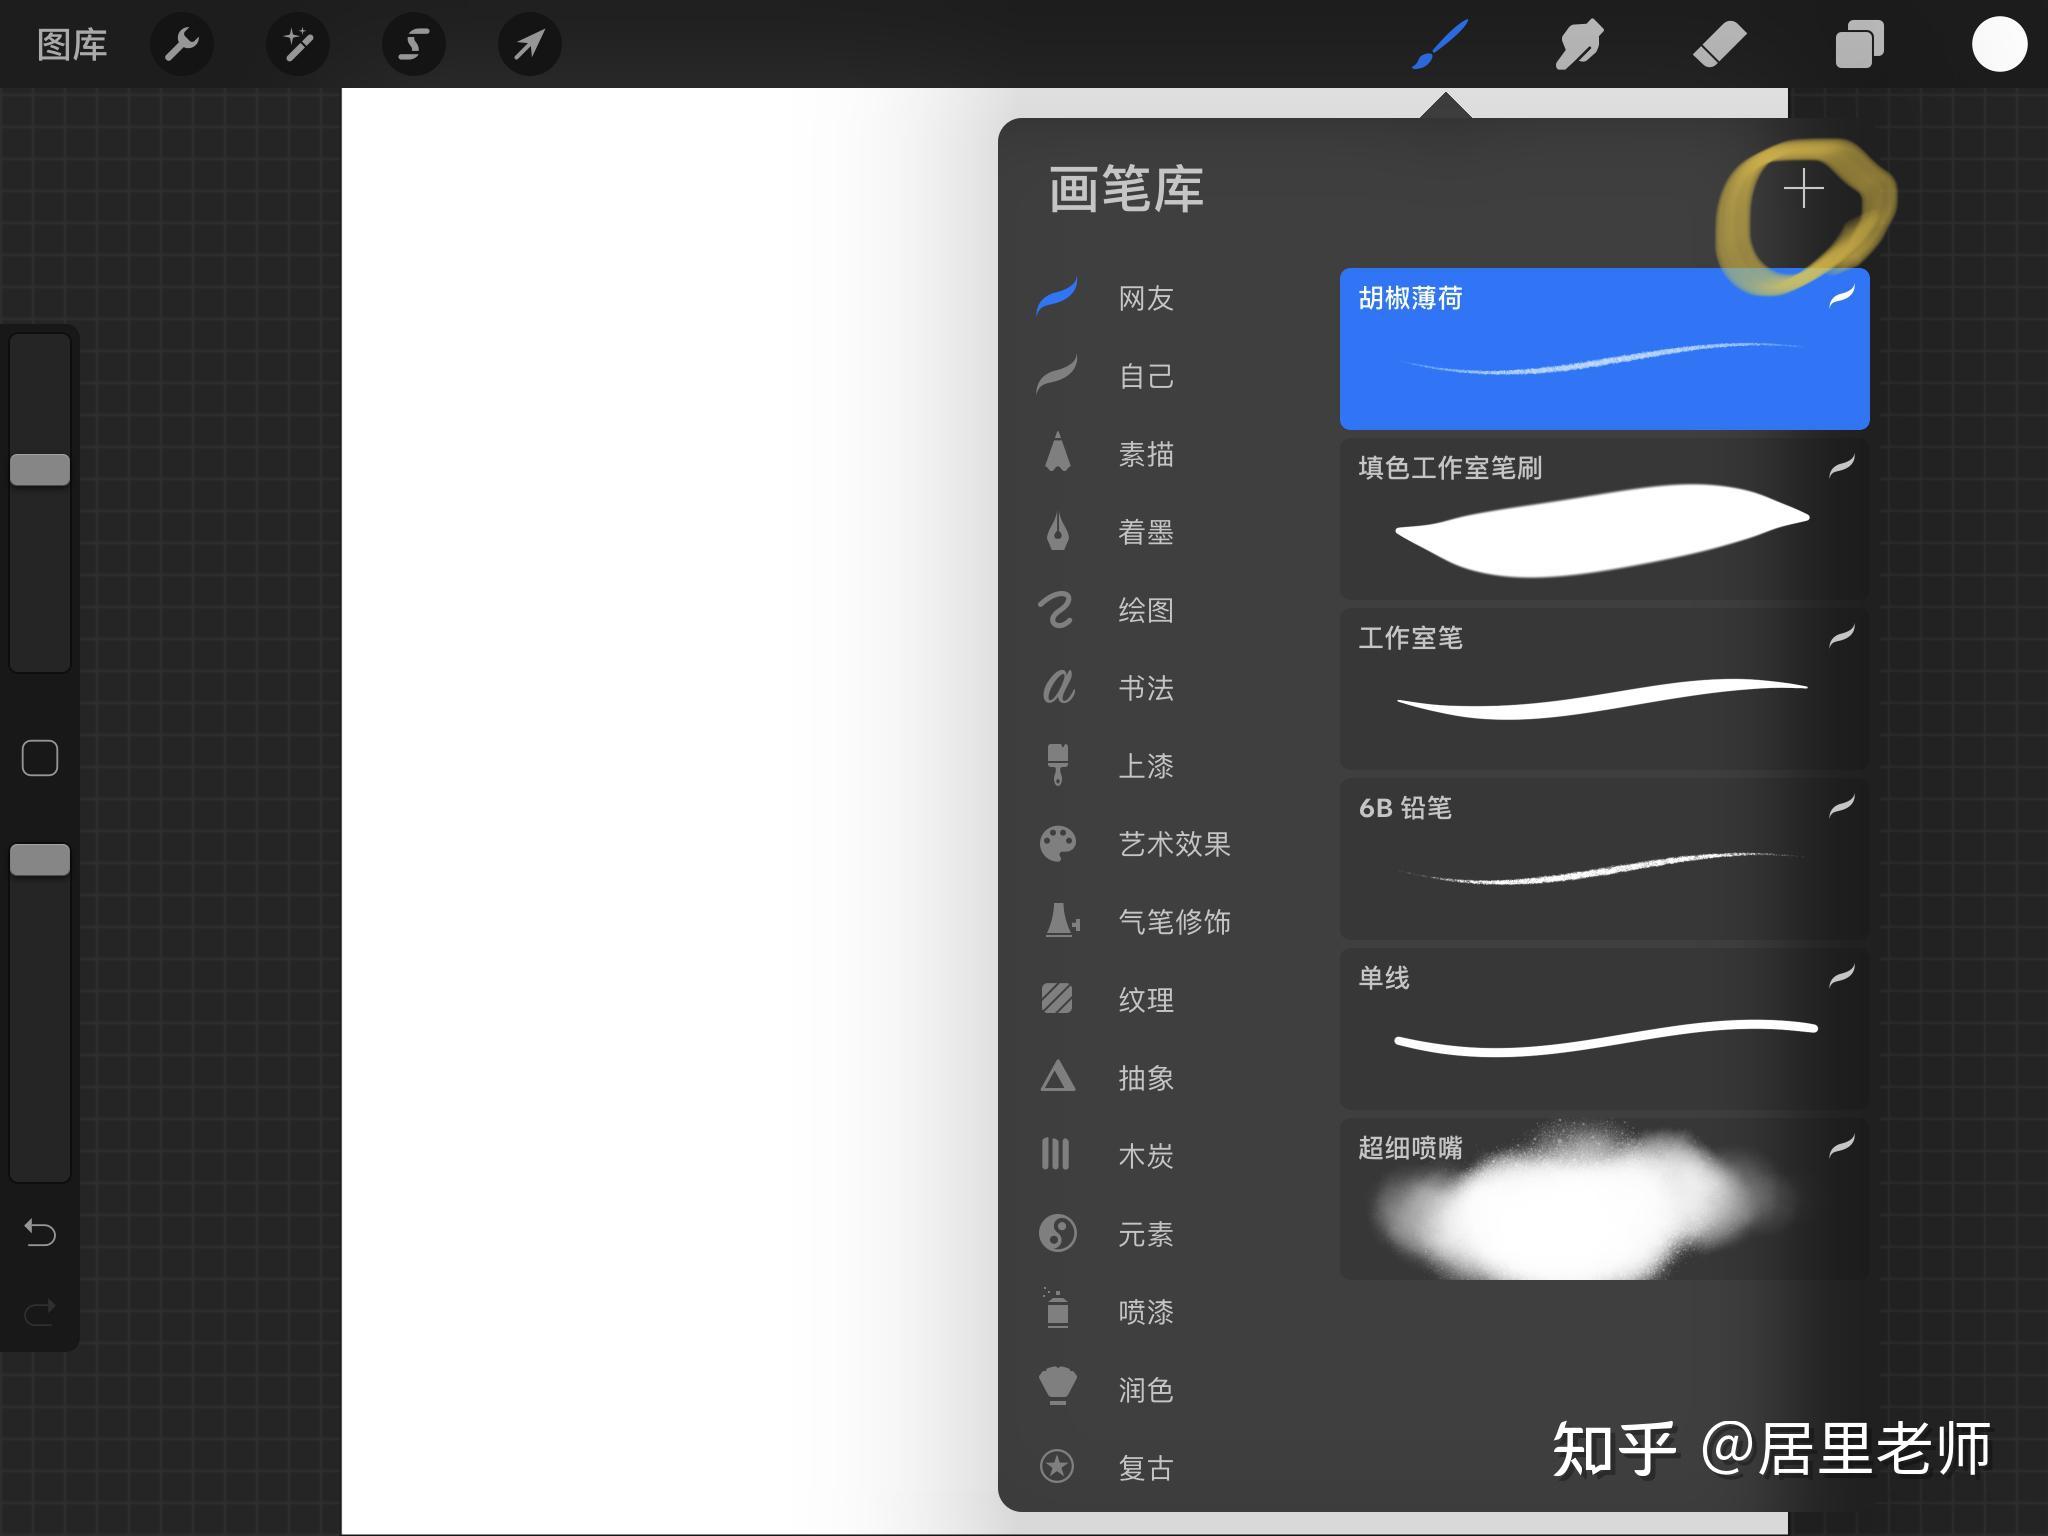The width and height of the screenshot is (2048, 1536).
Task: Open the Actions wrench menu
Action: pyautogui.click(x=182, y=45)
